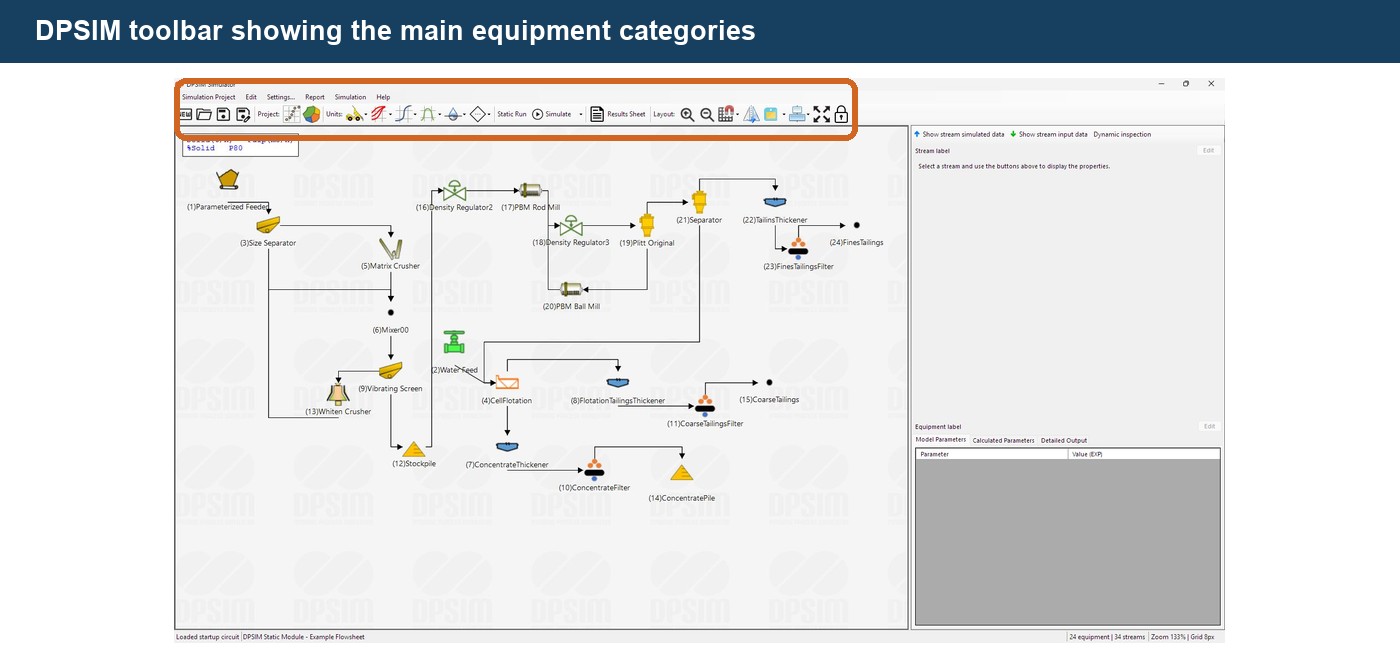Switch to the Calculated Parameters tab
1400x650 pixels.
(x=1003, y=440)
